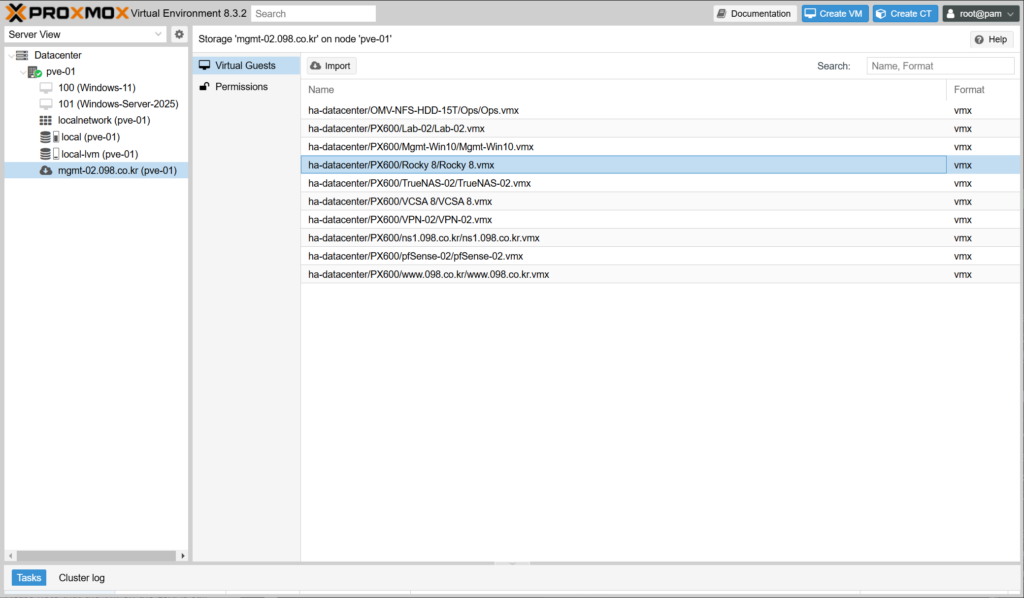Viewport: 1024px width, 598px height.
Task: Switch to the Cluster log tab
Action: point(81,578)
